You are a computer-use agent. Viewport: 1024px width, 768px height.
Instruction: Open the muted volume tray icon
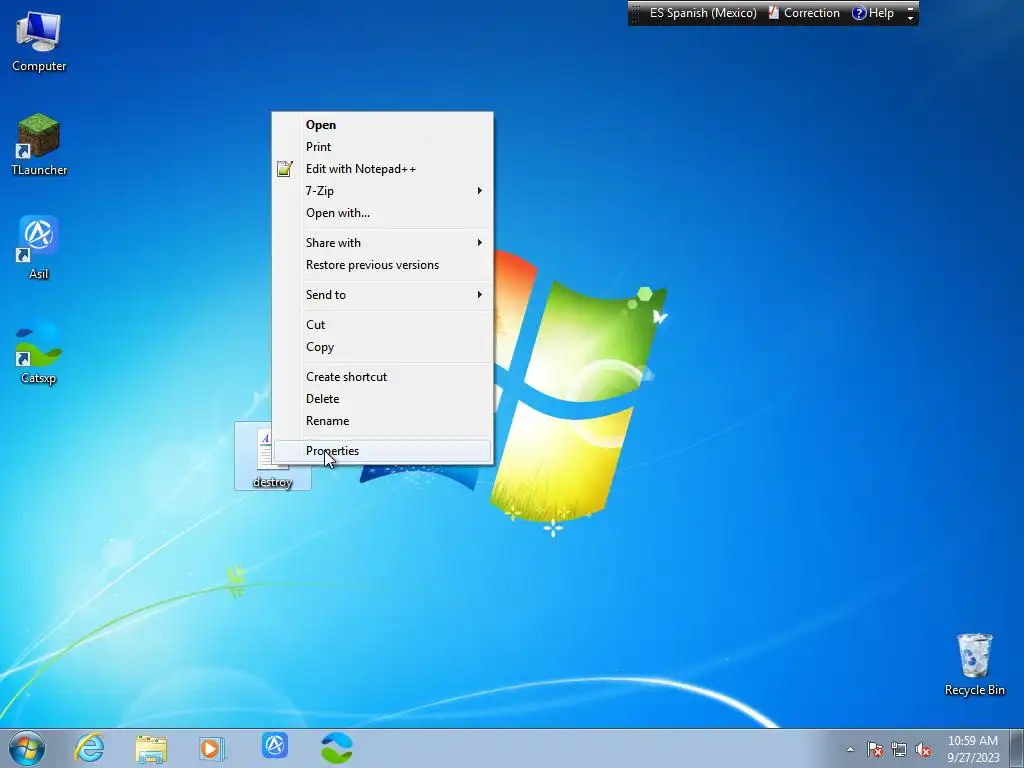pos(923,750)
